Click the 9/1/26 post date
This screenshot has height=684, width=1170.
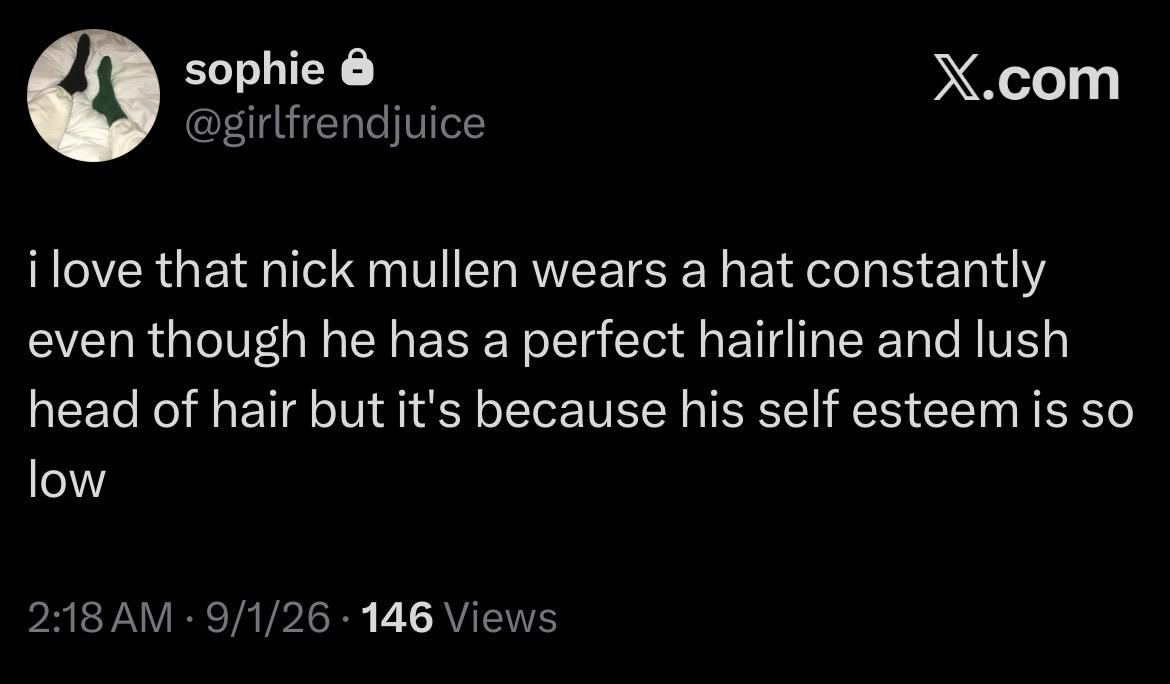coord(268,618)
